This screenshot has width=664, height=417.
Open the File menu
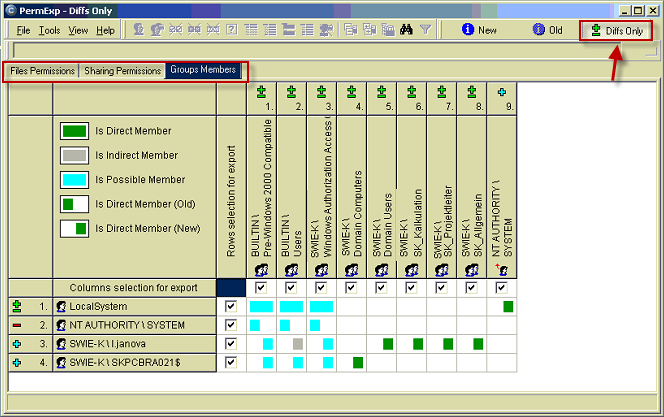[x=23, y=30]
